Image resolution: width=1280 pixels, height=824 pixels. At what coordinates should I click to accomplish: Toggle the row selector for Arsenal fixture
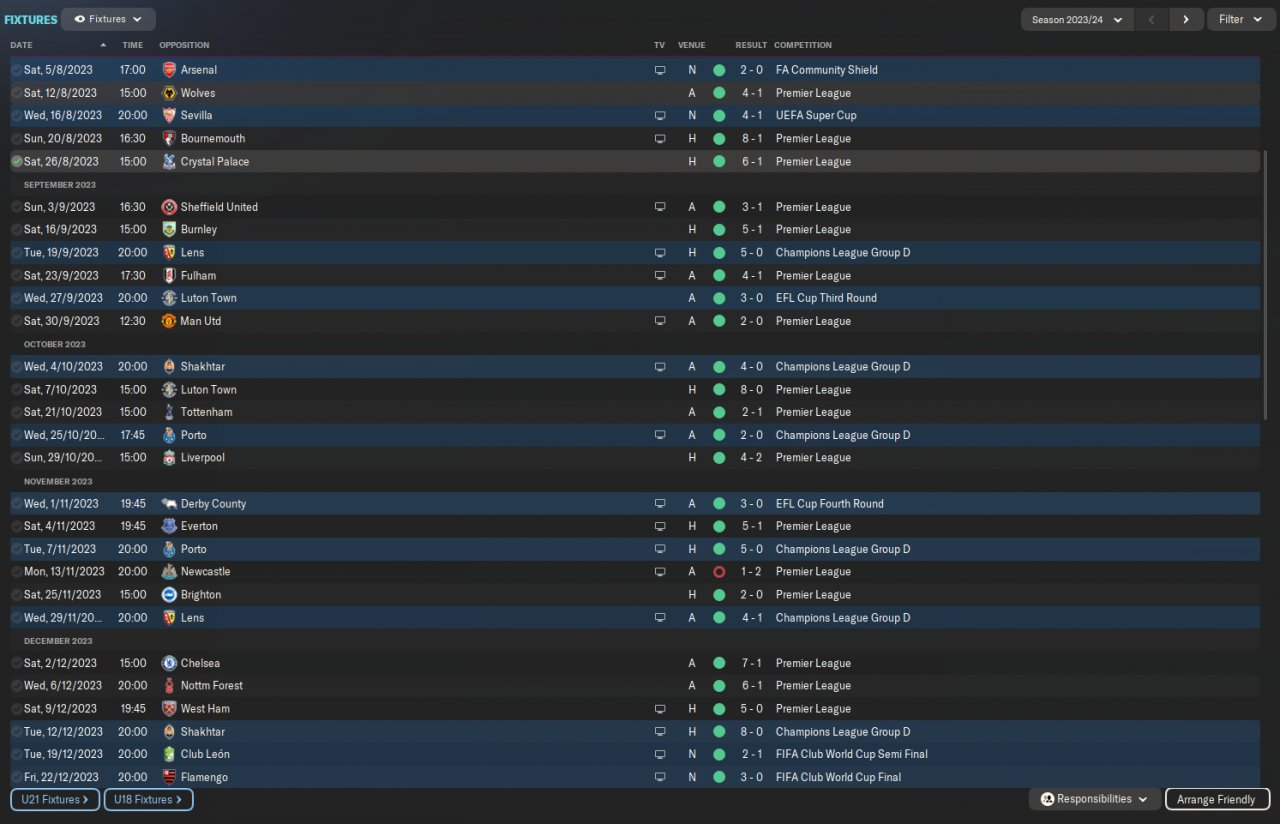pyautogui.click(x=17, y=70)
